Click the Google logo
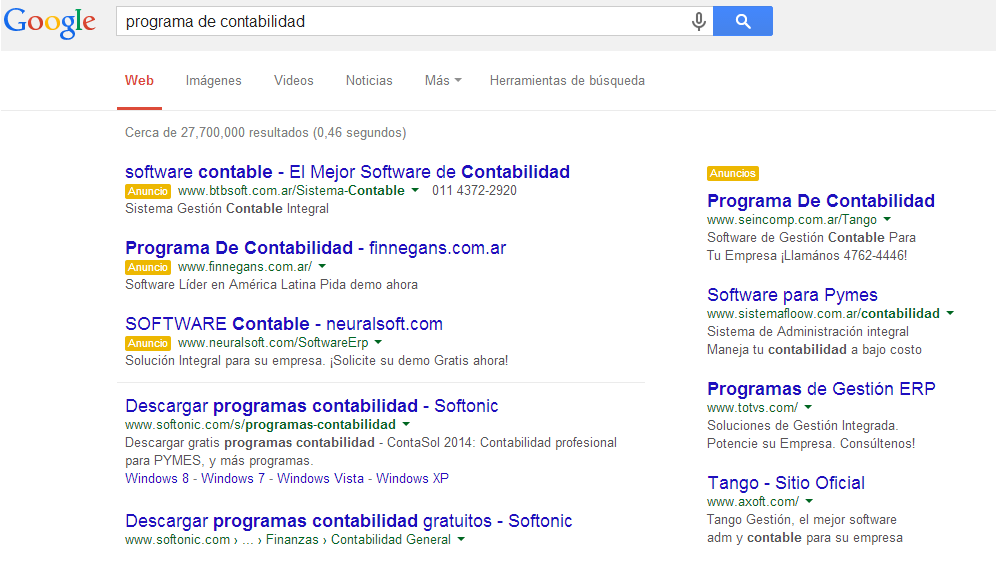This screenshot has height=569, width=996. [50, 23]
